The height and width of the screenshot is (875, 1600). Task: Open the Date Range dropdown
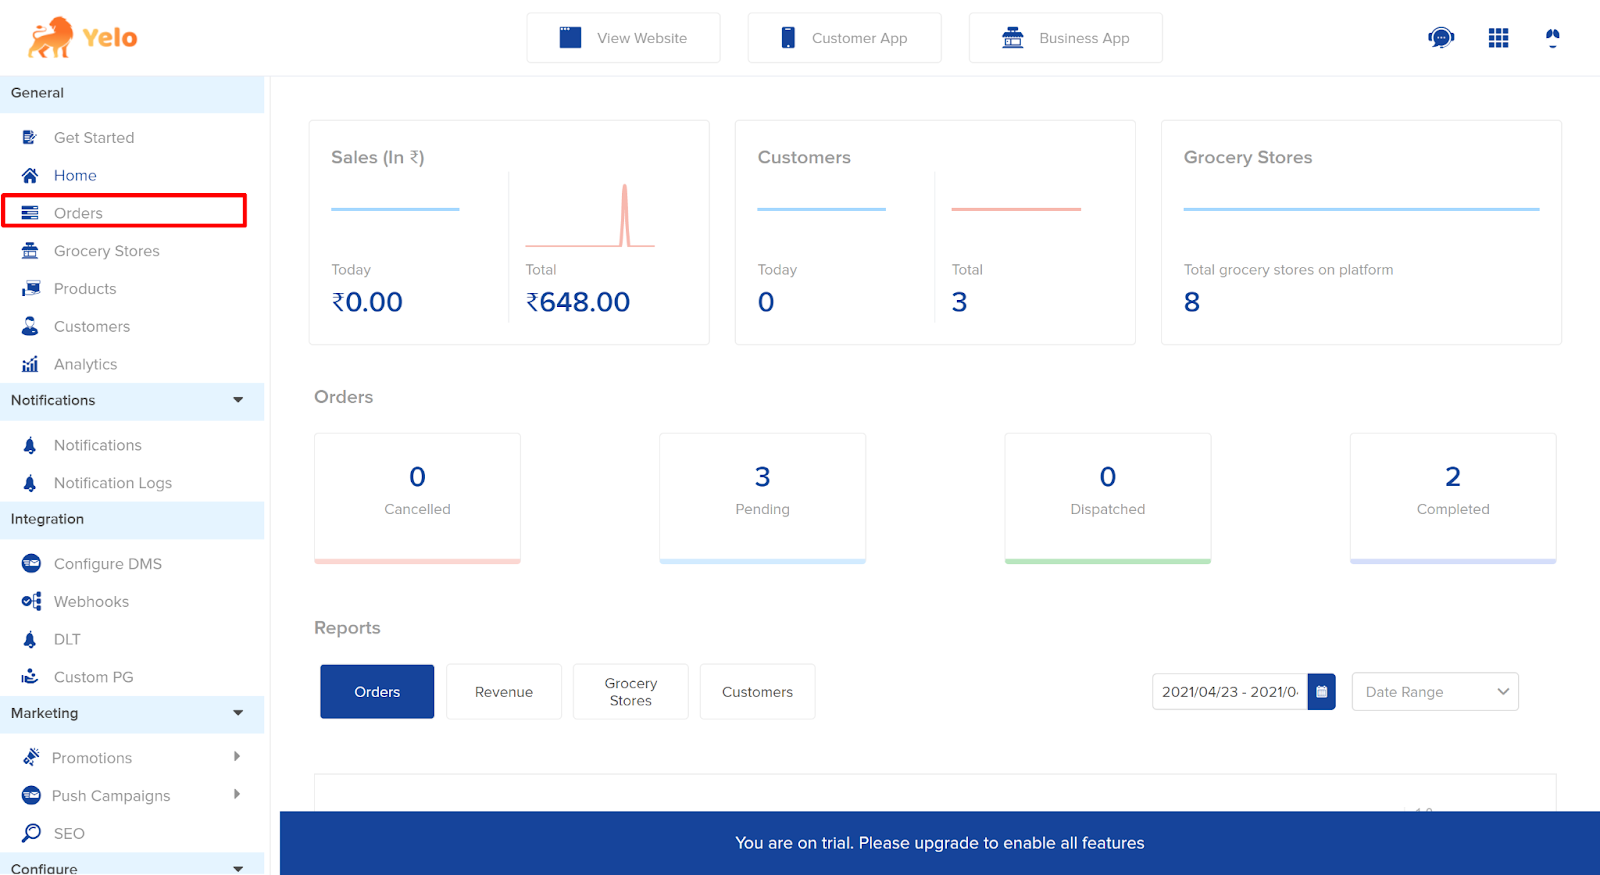pos(1435,691)
